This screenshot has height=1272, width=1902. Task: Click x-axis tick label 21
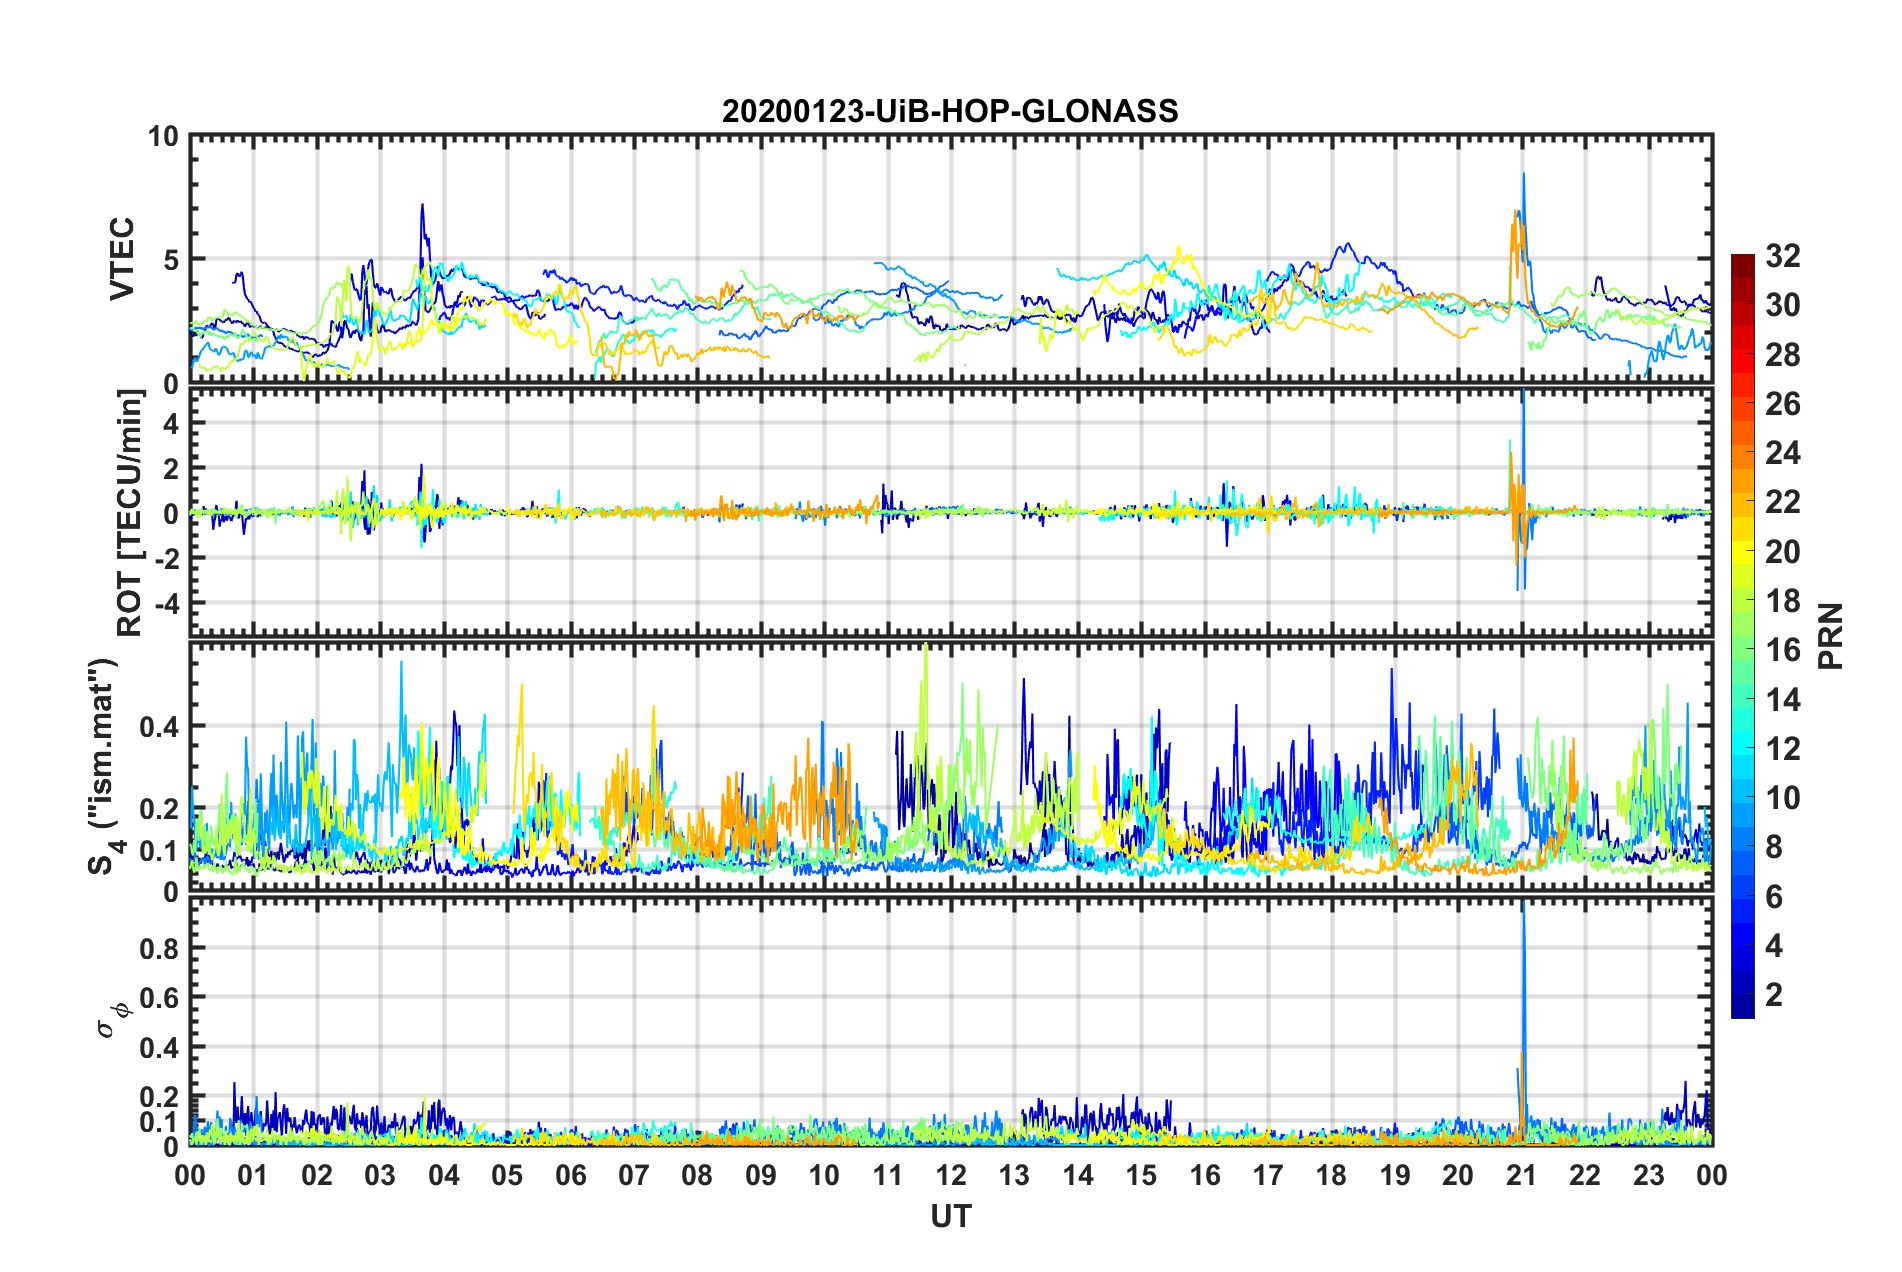tap(1521, 1175)
